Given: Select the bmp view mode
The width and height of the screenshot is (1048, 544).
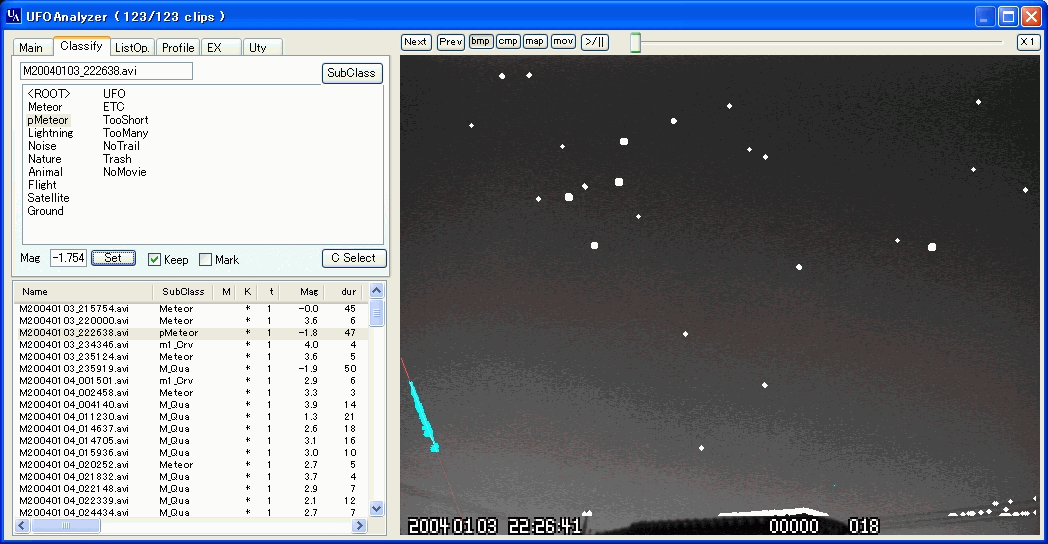Looking at the screenshot, I should pos(481,42).
